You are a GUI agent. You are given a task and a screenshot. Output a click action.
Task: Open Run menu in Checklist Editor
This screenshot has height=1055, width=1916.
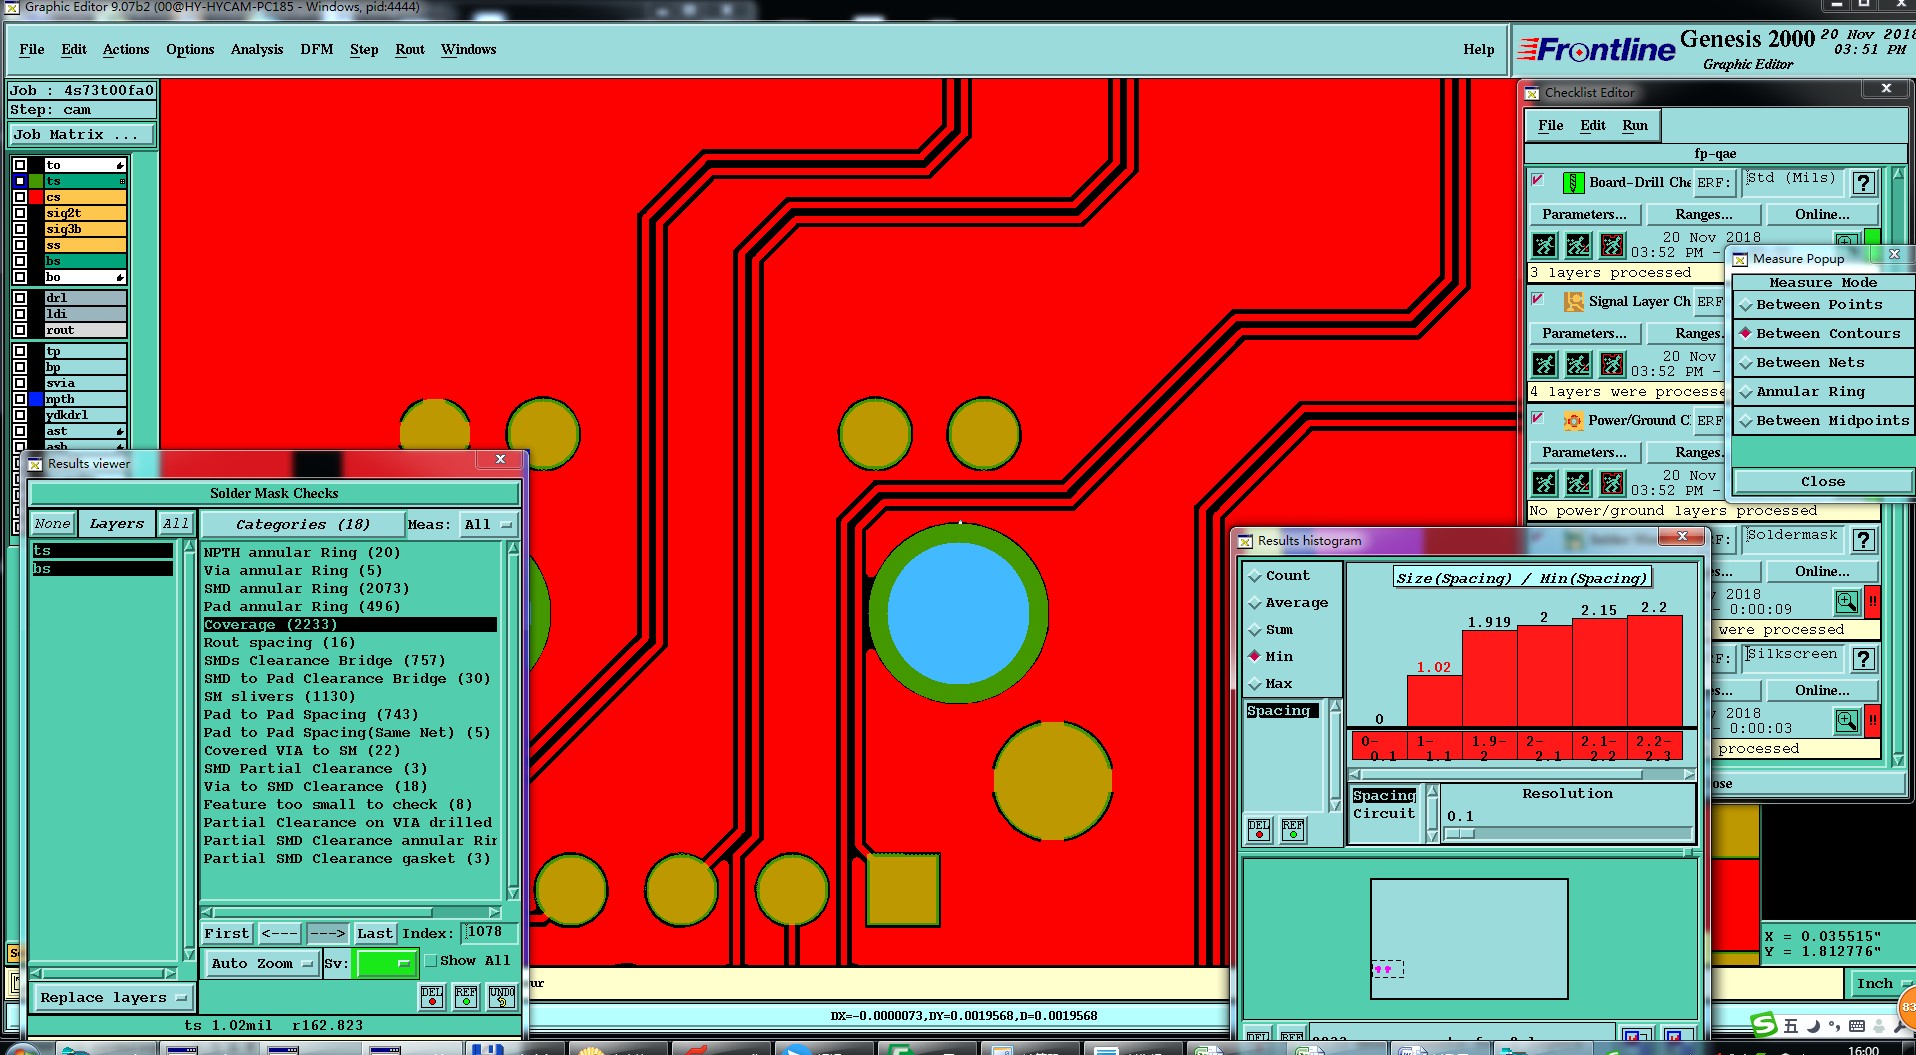click(1635, 126)
